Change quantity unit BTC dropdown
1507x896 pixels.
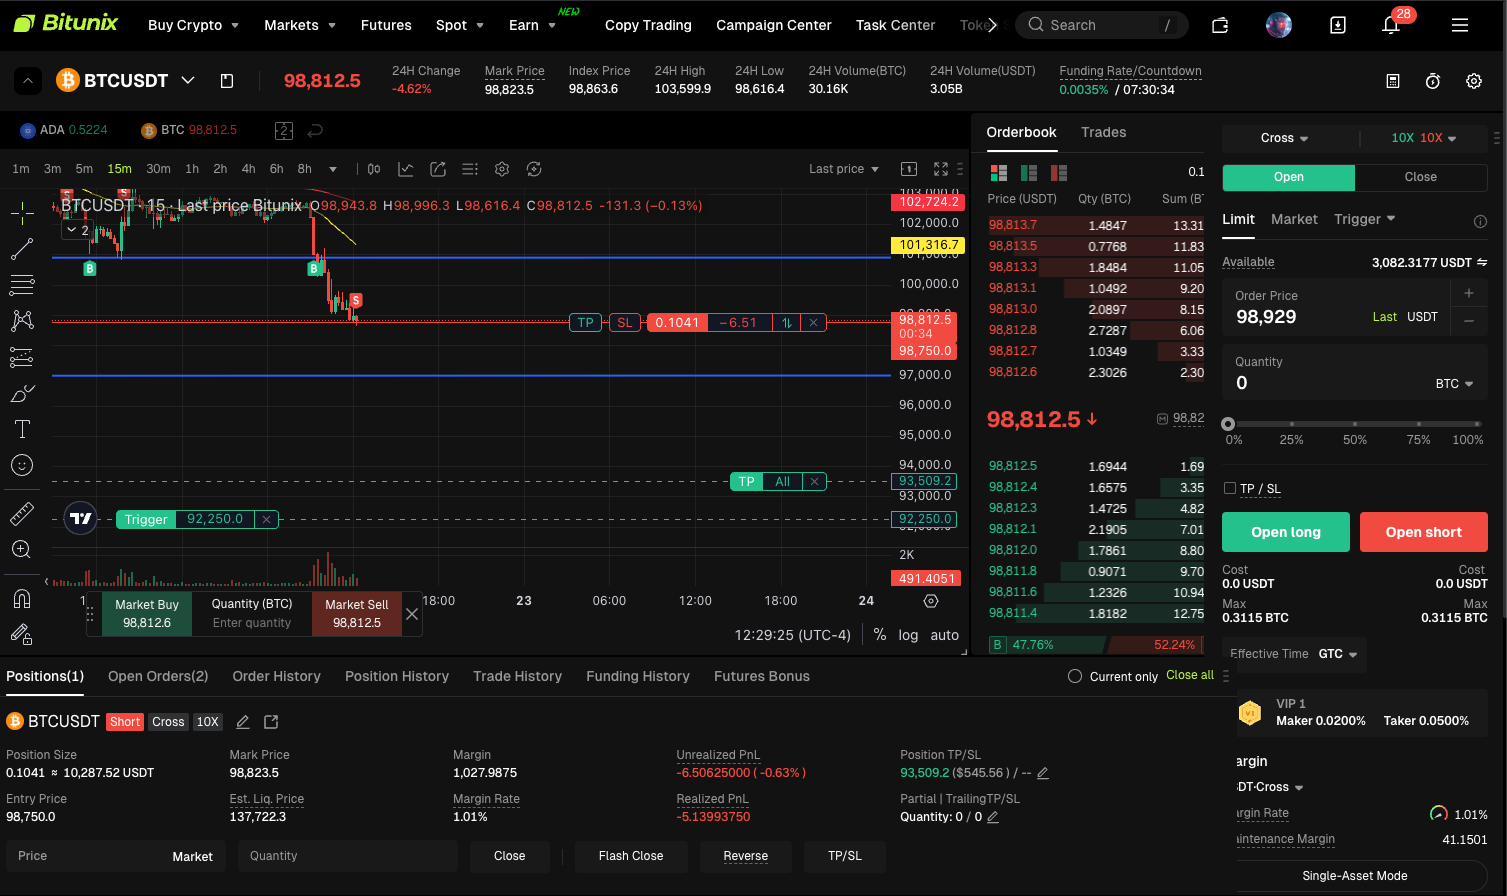pos(1455,384)
